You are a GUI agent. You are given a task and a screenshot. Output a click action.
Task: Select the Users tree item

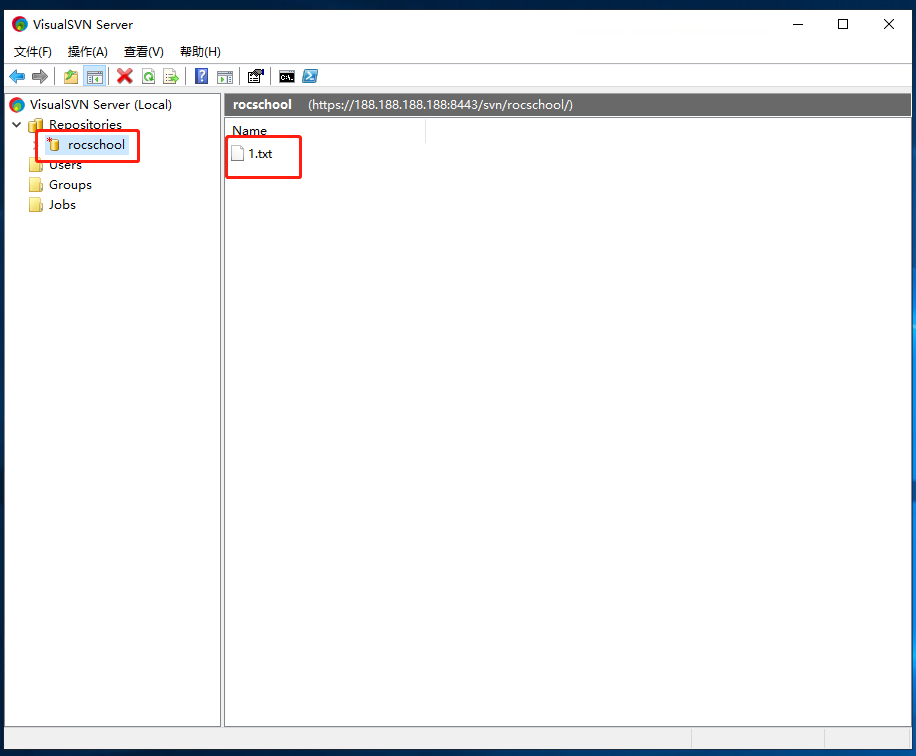[x=65, y=165]
